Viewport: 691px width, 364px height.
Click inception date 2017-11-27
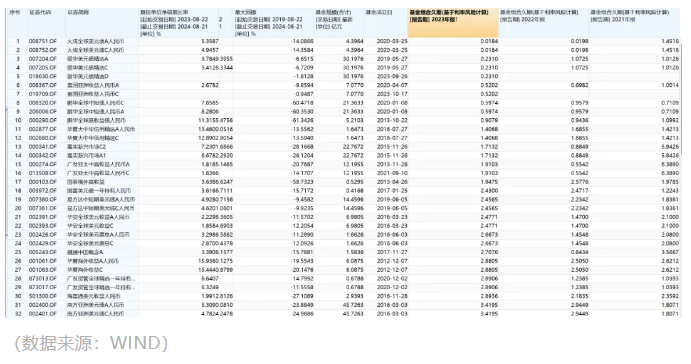(x=392, y=252)
